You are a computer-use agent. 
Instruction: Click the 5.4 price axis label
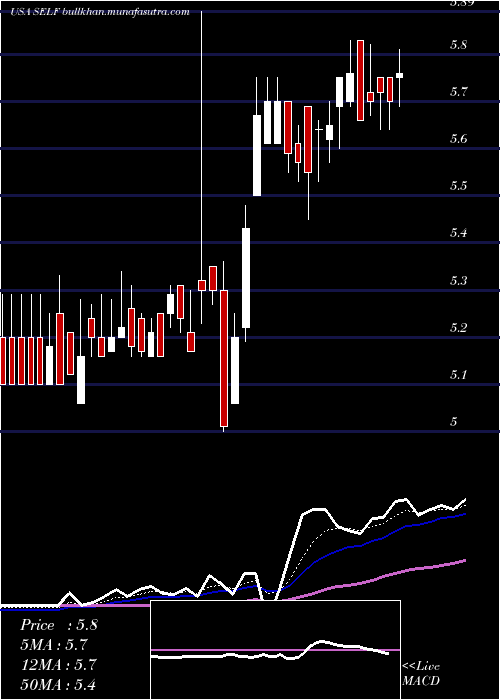[x=458, y=233]
